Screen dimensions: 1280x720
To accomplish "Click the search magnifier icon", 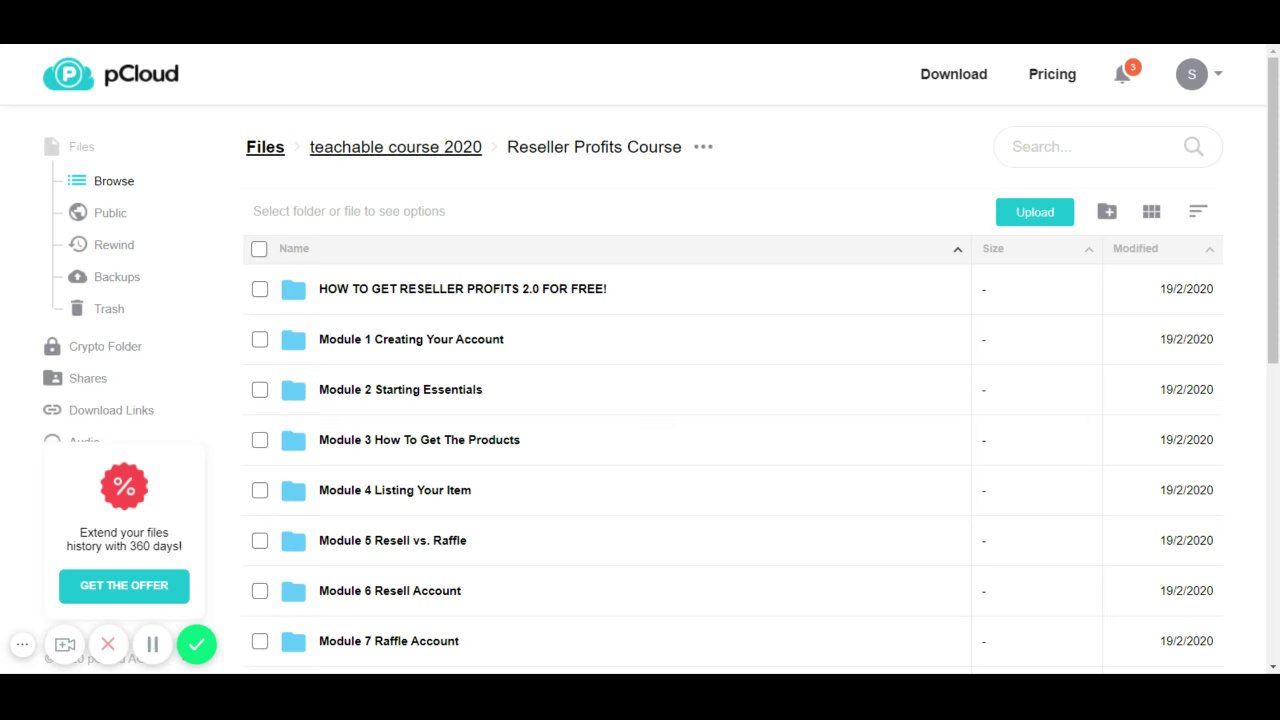I will pos(1193,147).
